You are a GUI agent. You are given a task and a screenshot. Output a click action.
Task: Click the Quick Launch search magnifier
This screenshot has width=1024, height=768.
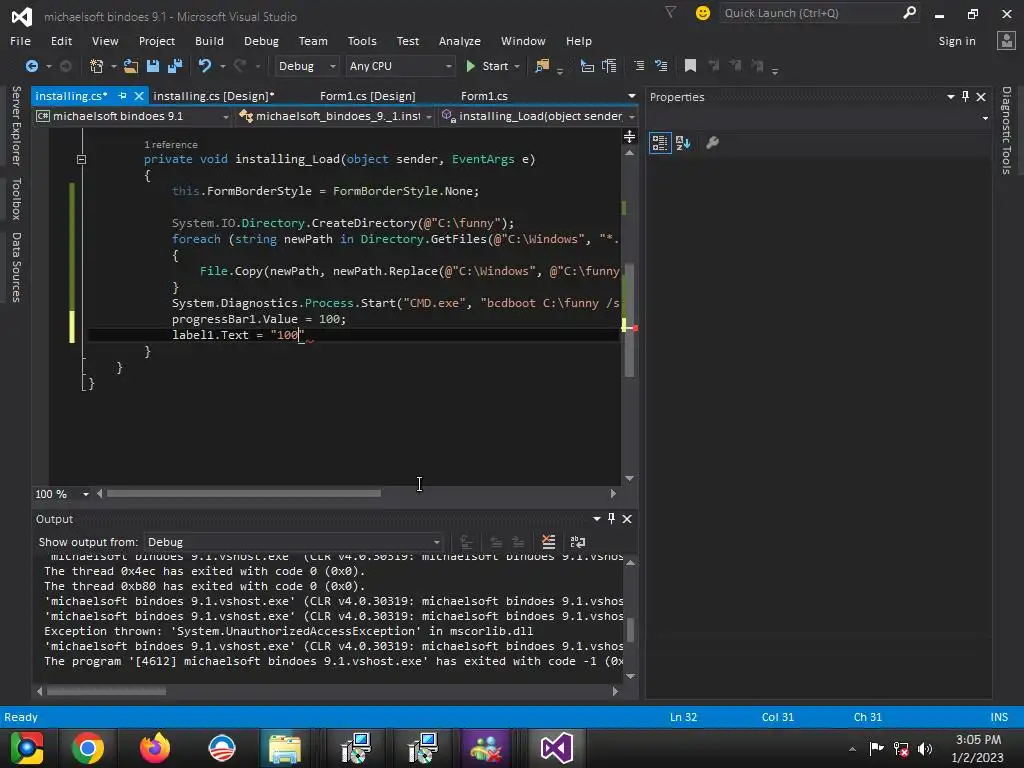[909, 12]
